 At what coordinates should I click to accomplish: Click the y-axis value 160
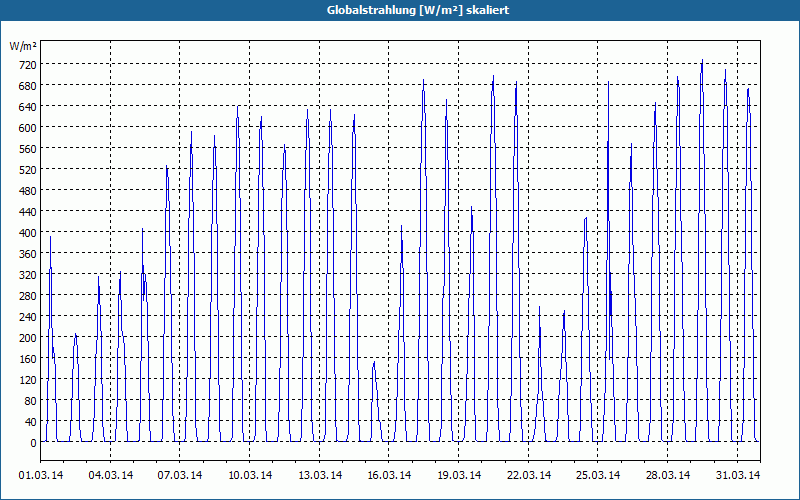click(28, 359)
